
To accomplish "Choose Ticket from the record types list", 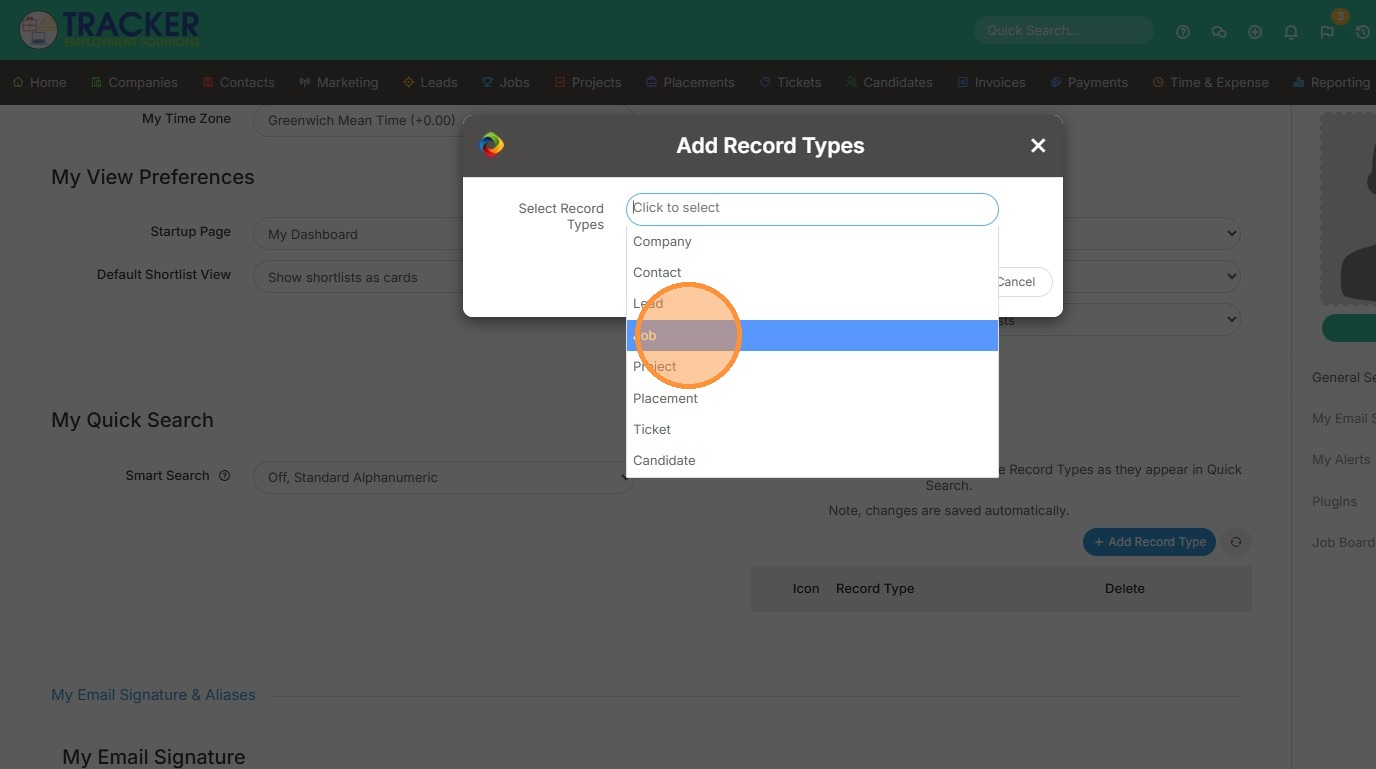I will pos(812,429).
